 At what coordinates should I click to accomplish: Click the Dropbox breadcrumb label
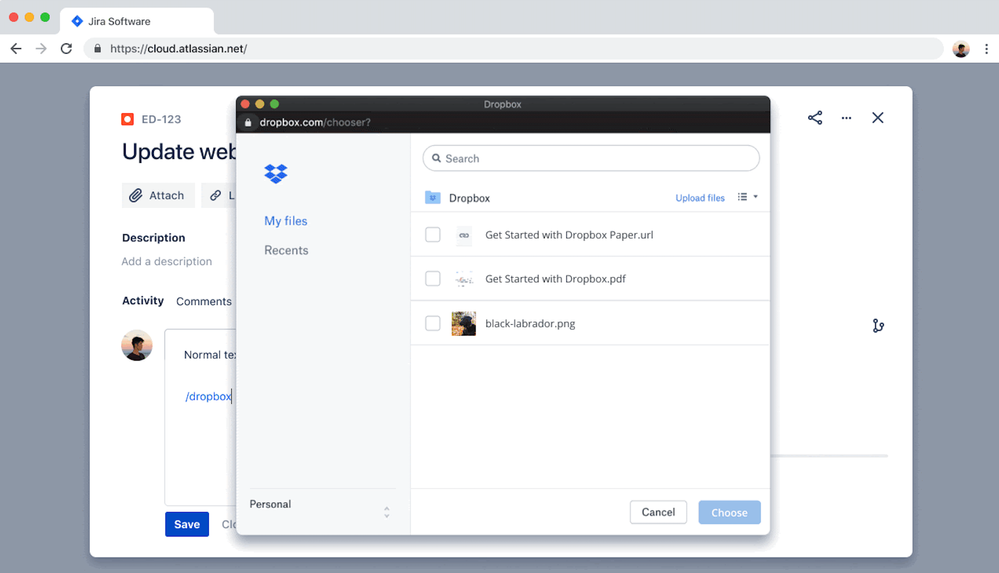point(469,198)
